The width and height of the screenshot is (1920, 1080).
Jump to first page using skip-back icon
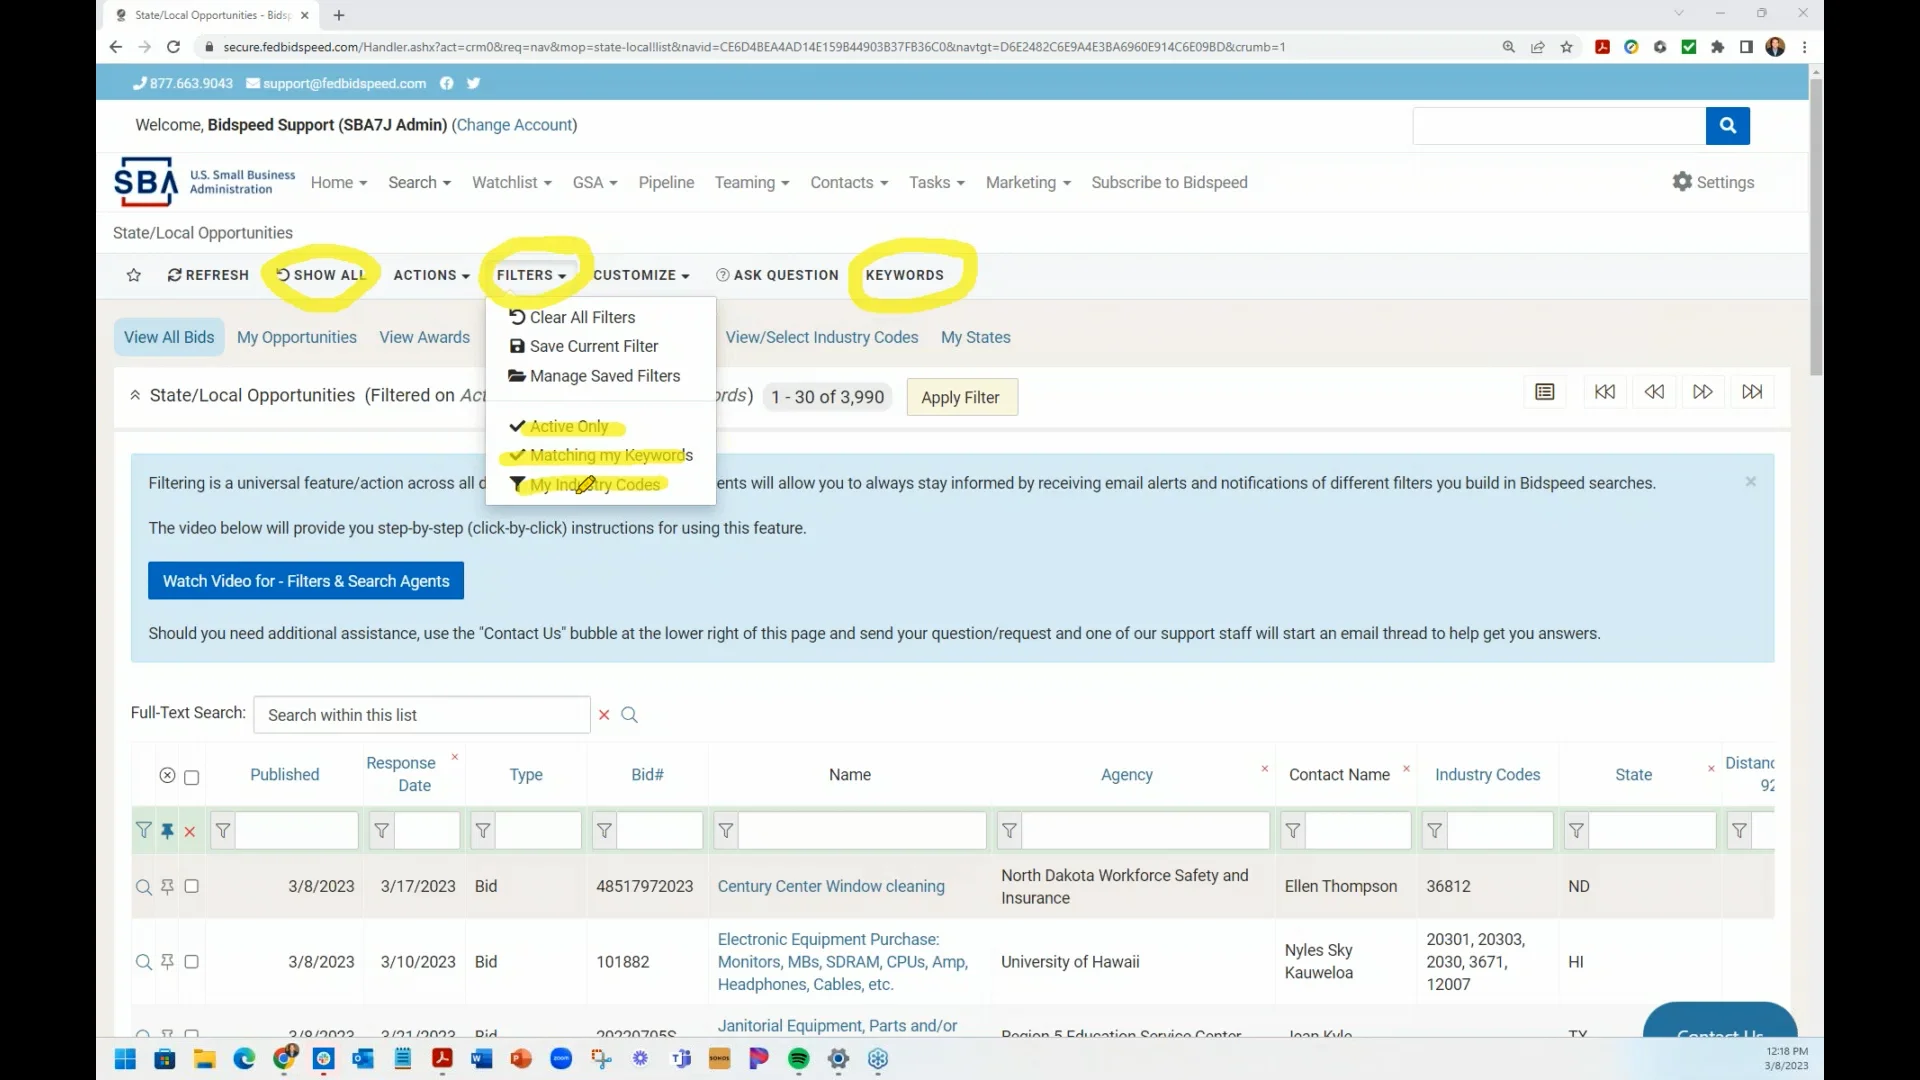tap(1605, 391)
